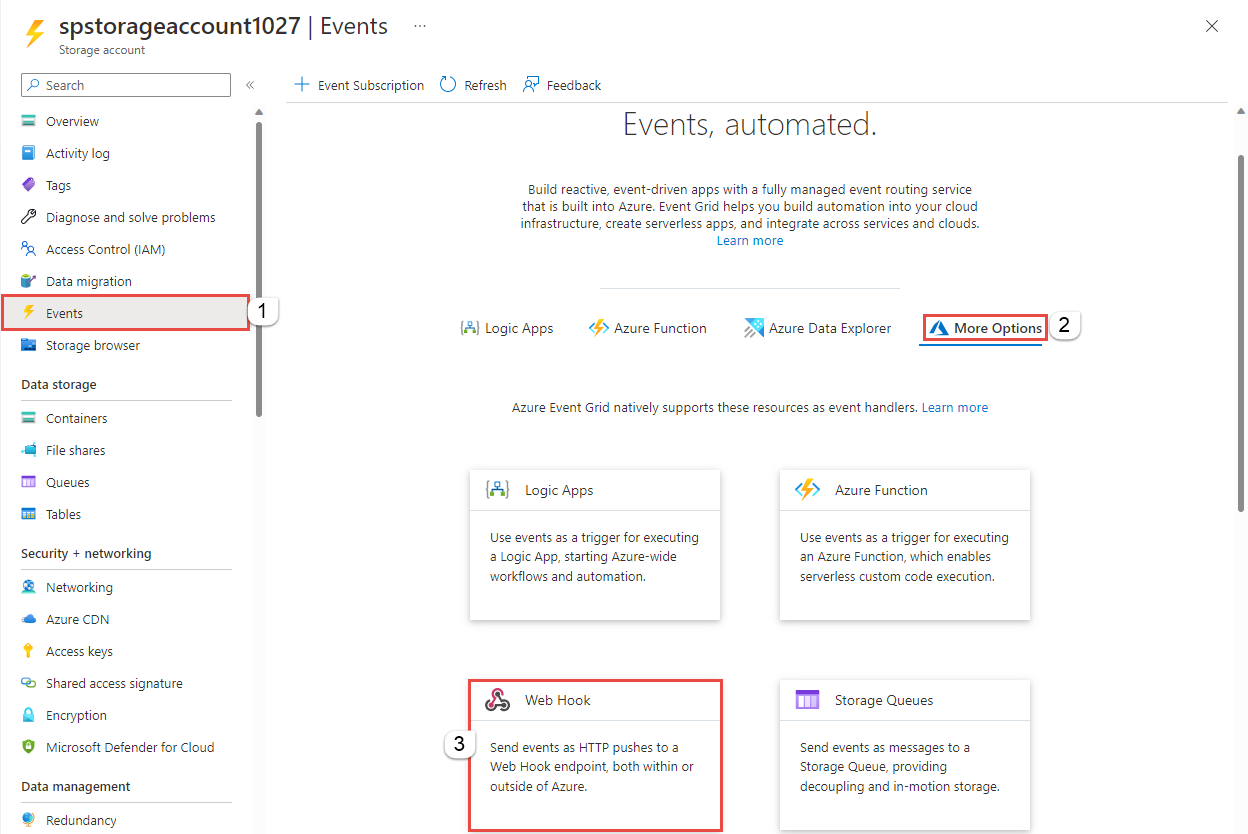Click the Azure CDN cloud icon

click(28, 619)
